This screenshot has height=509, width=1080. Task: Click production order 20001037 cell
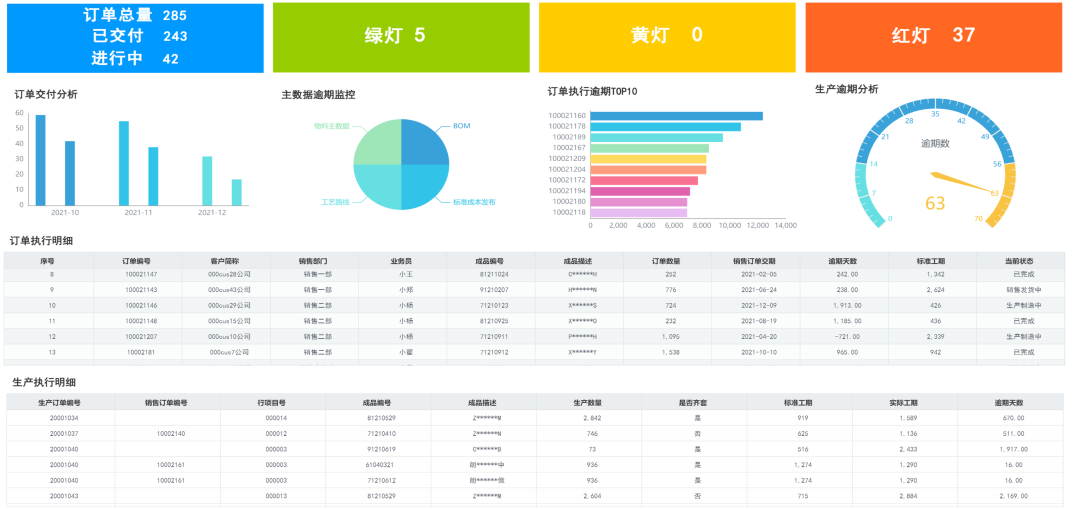click(64, 434)
